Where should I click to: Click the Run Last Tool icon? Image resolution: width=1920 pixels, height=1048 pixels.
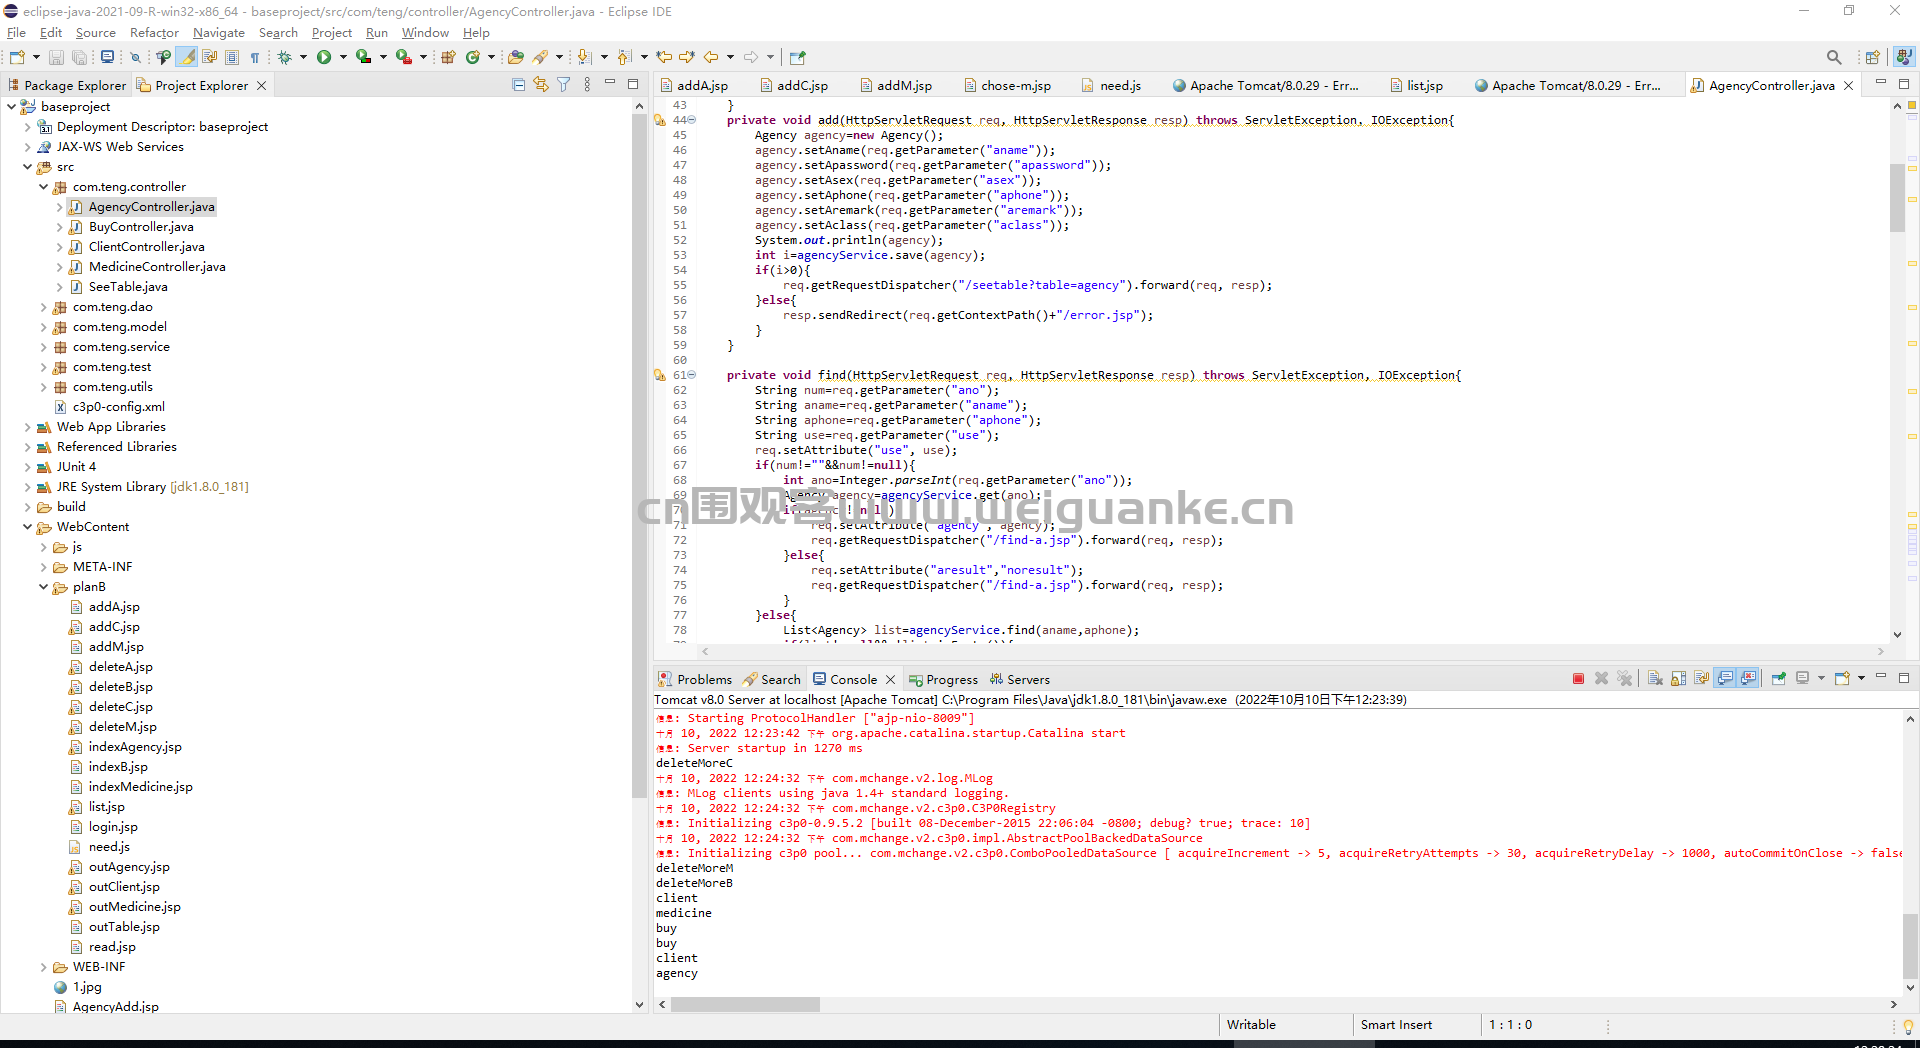[404, 57]
